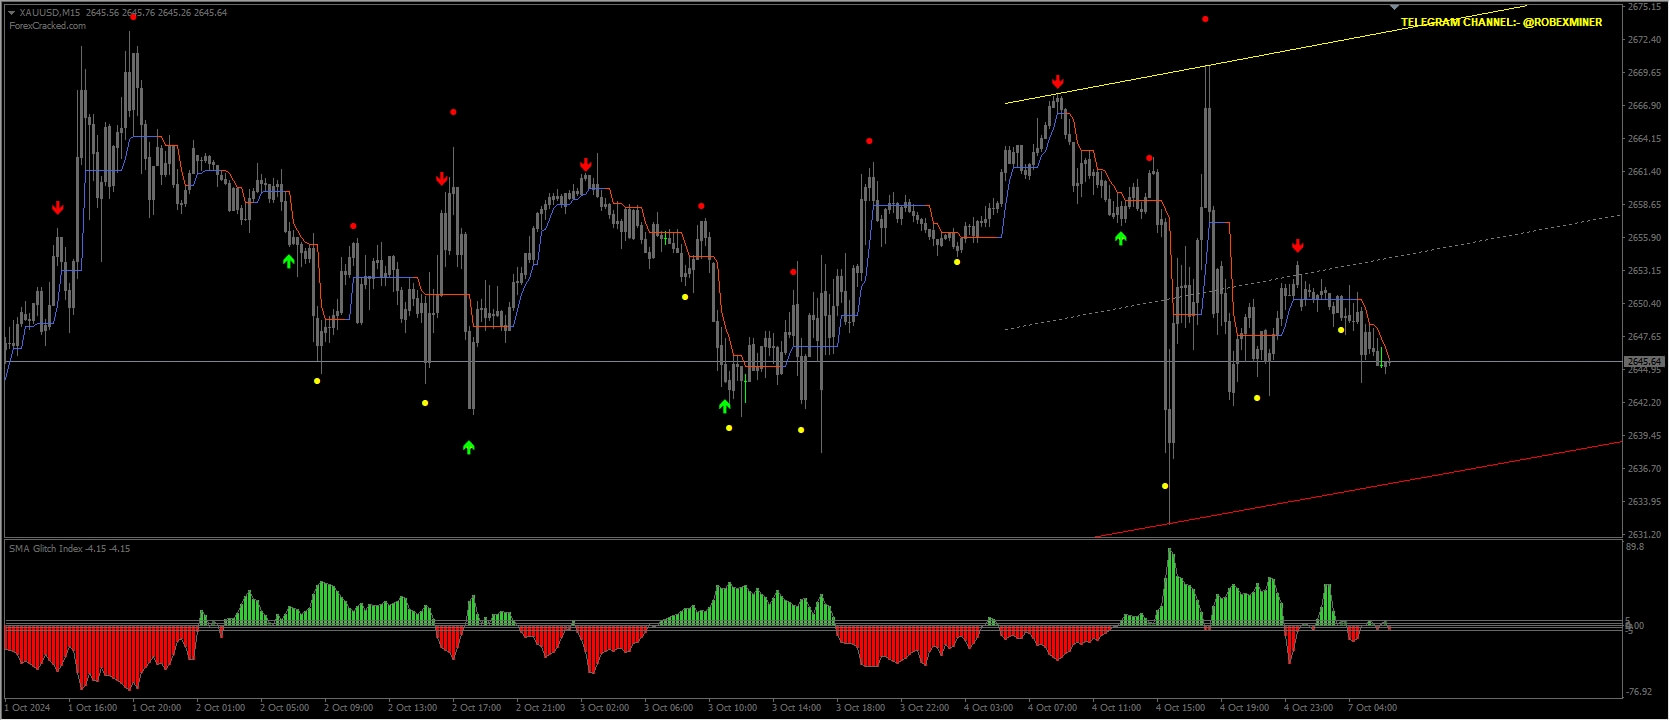Screen dimensions: 1670x721
Task: Click the SMA Glitch Index -4.15 label
Action: pyautogui.click(x=69, y=549)
